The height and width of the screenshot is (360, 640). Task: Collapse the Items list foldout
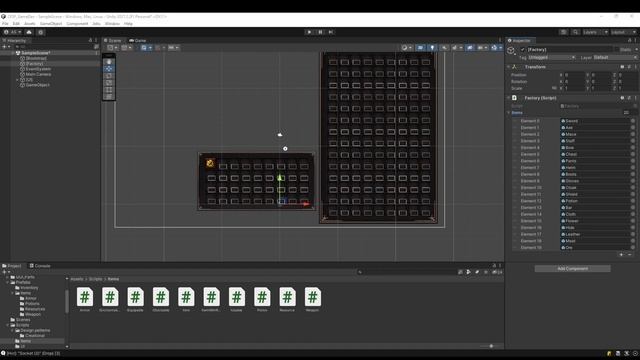pyautogui.click(x=509, y=113)
